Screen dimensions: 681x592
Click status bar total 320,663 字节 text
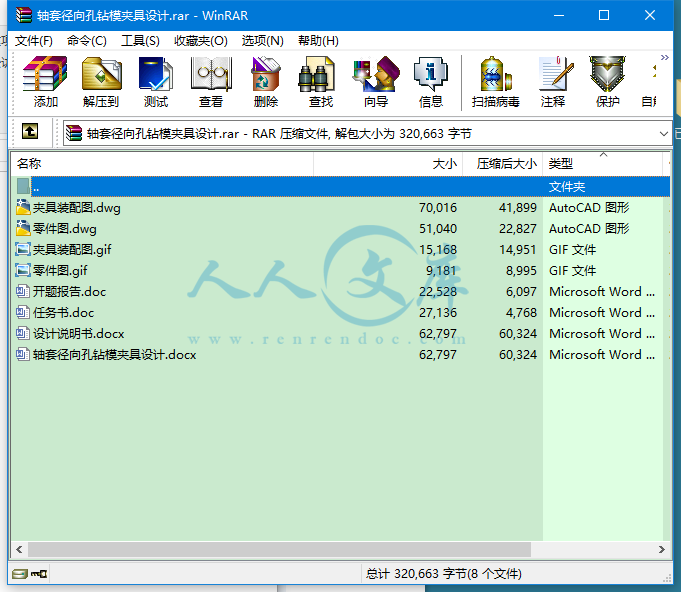[443, 574]
